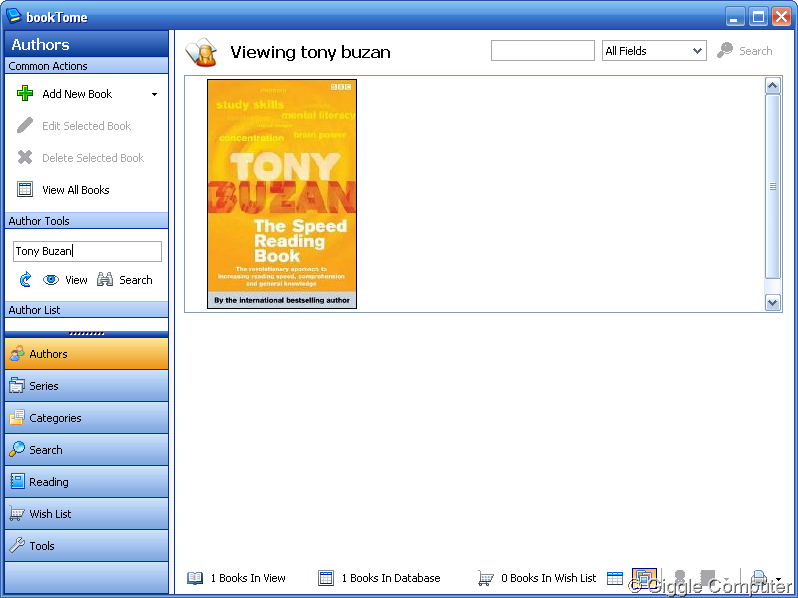Click the Tools wrench icon in navigation

click(x=17, y=545)
